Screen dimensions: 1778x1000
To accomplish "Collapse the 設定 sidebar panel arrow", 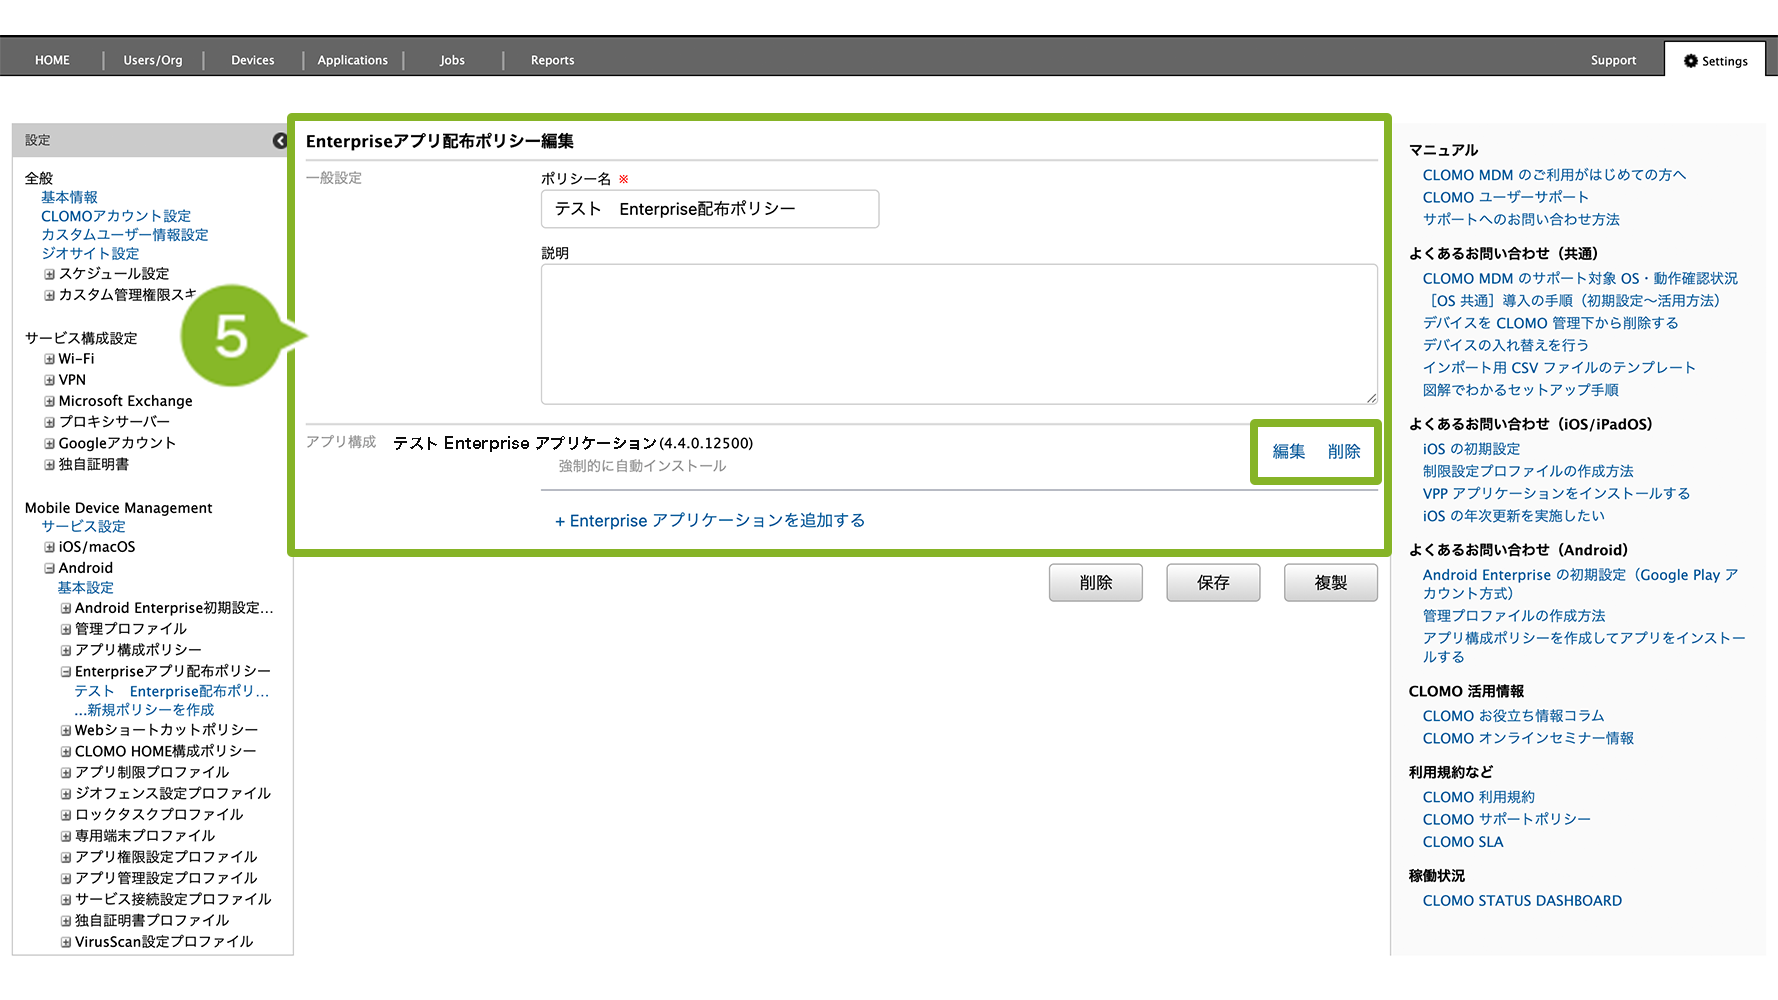I will pos(280,141).
